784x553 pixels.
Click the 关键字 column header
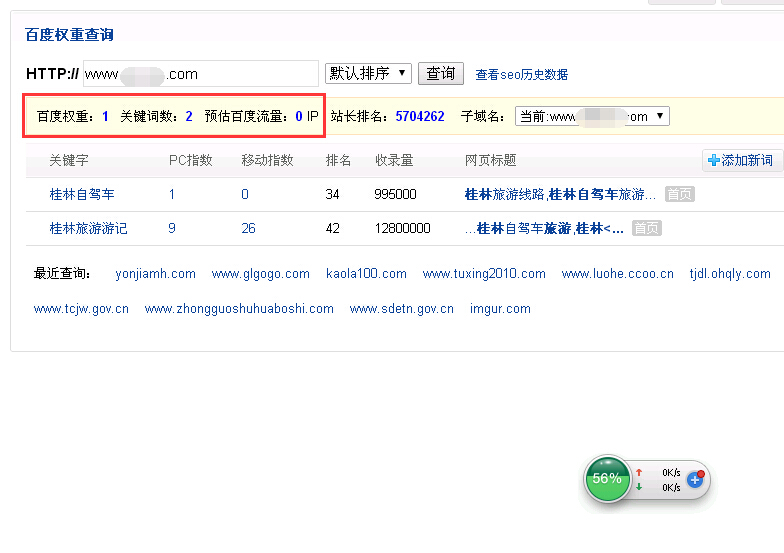pyautogui.click(x=69, y=160)
